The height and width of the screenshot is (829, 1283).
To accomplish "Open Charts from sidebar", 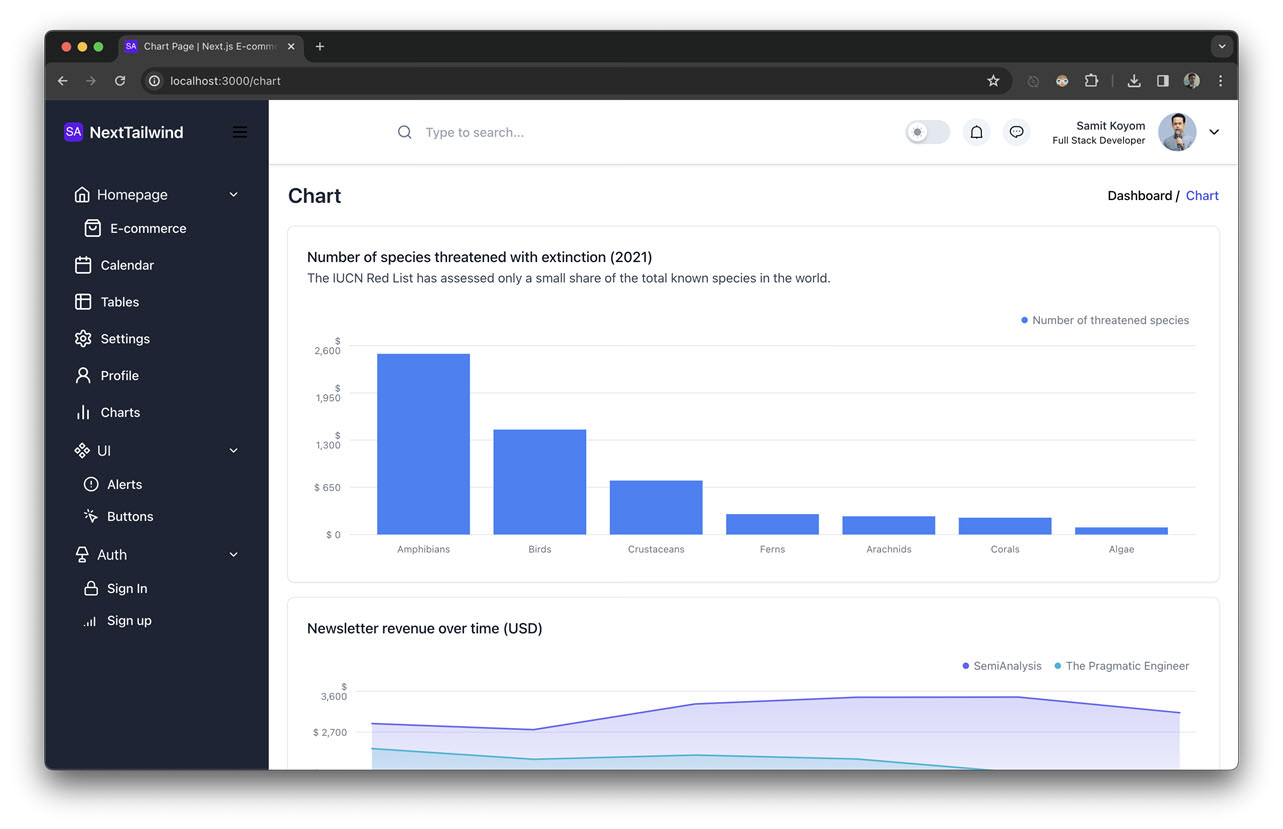I will pos(120,412).
